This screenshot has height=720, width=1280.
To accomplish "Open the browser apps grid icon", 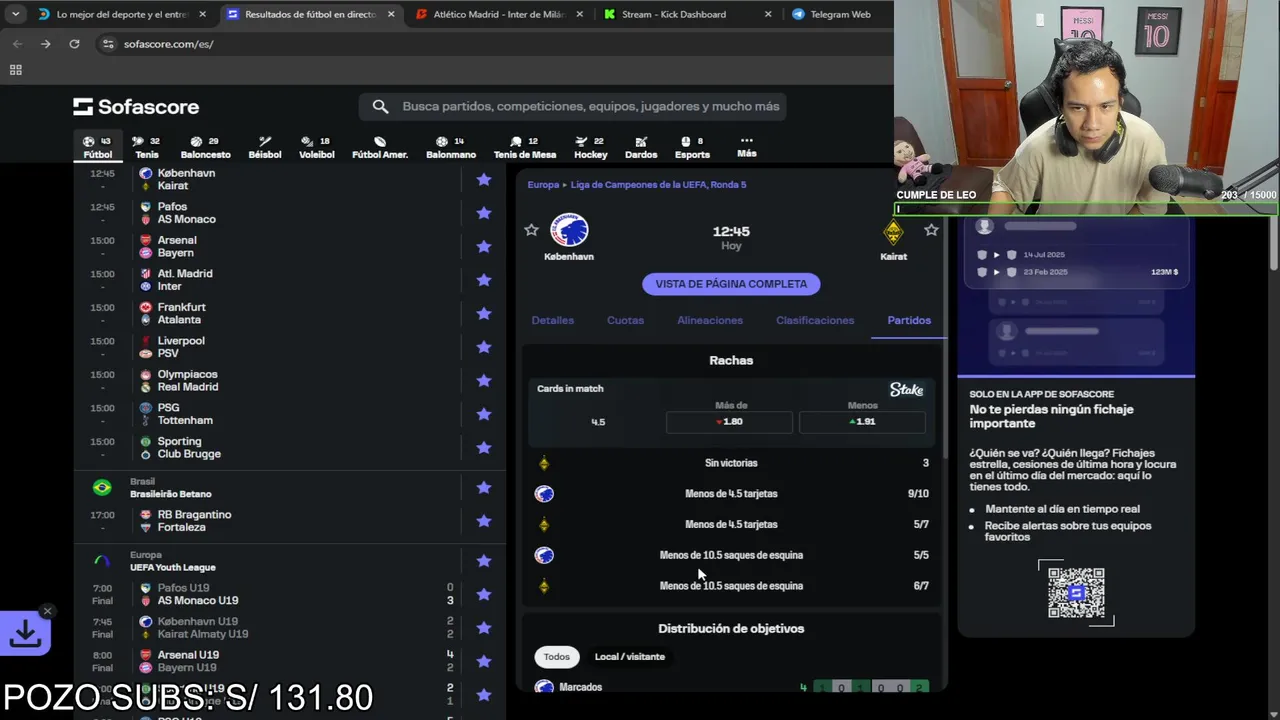I will click(x=15, y=70).
